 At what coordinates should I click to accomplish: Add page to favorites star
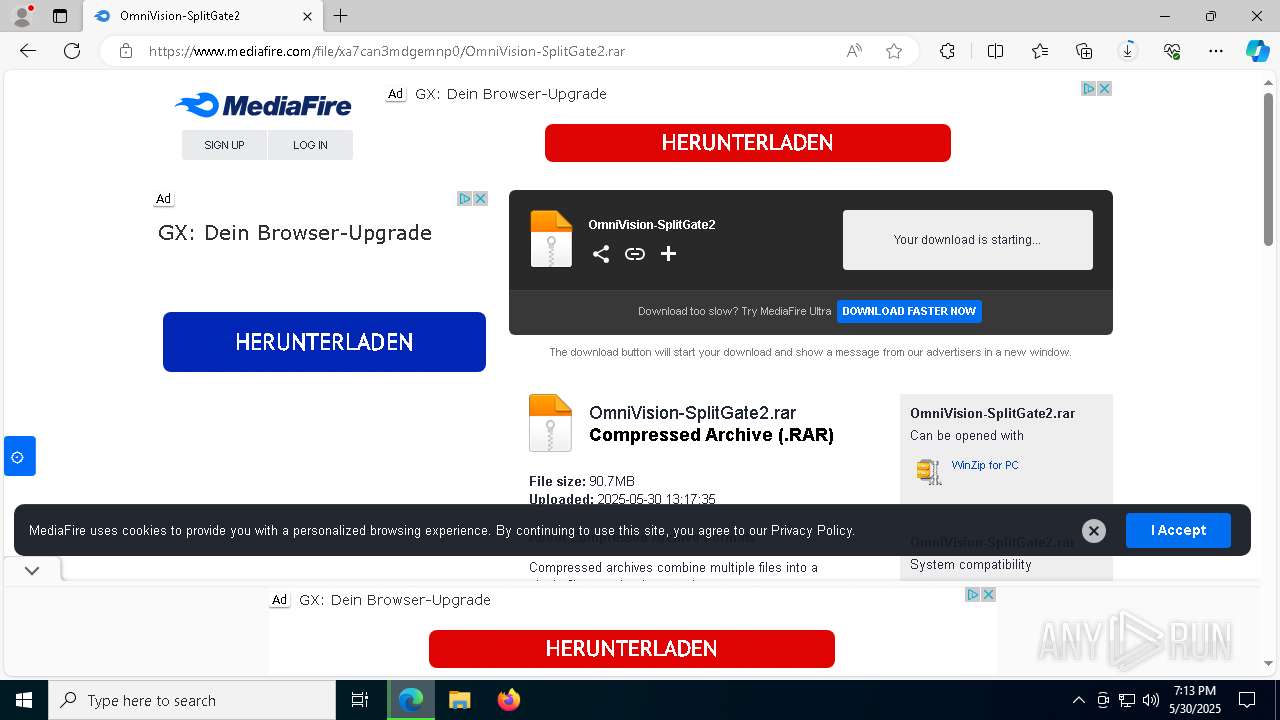point(894,51)
